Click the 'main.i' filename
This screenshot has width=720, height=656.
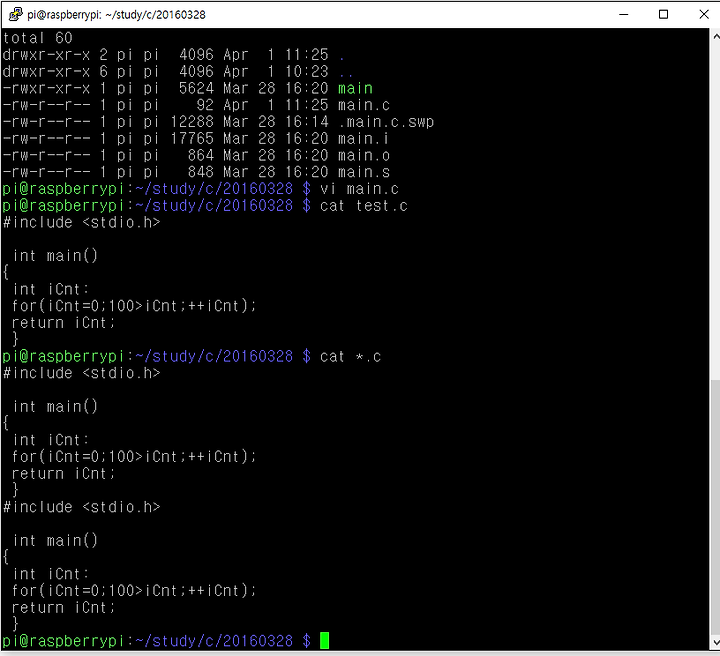click(363, 139)
